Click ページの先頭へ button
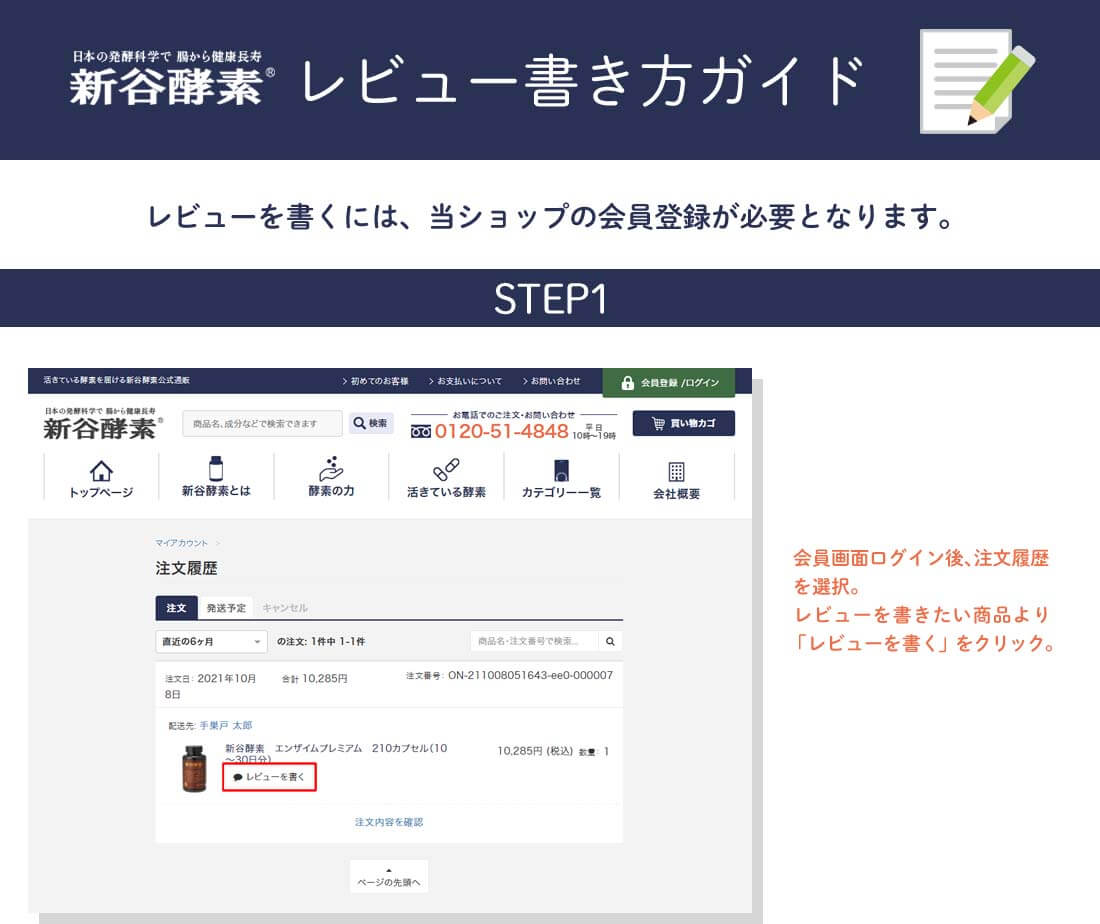The height and width of the screenshot is (924, 1100). [389, 877]
